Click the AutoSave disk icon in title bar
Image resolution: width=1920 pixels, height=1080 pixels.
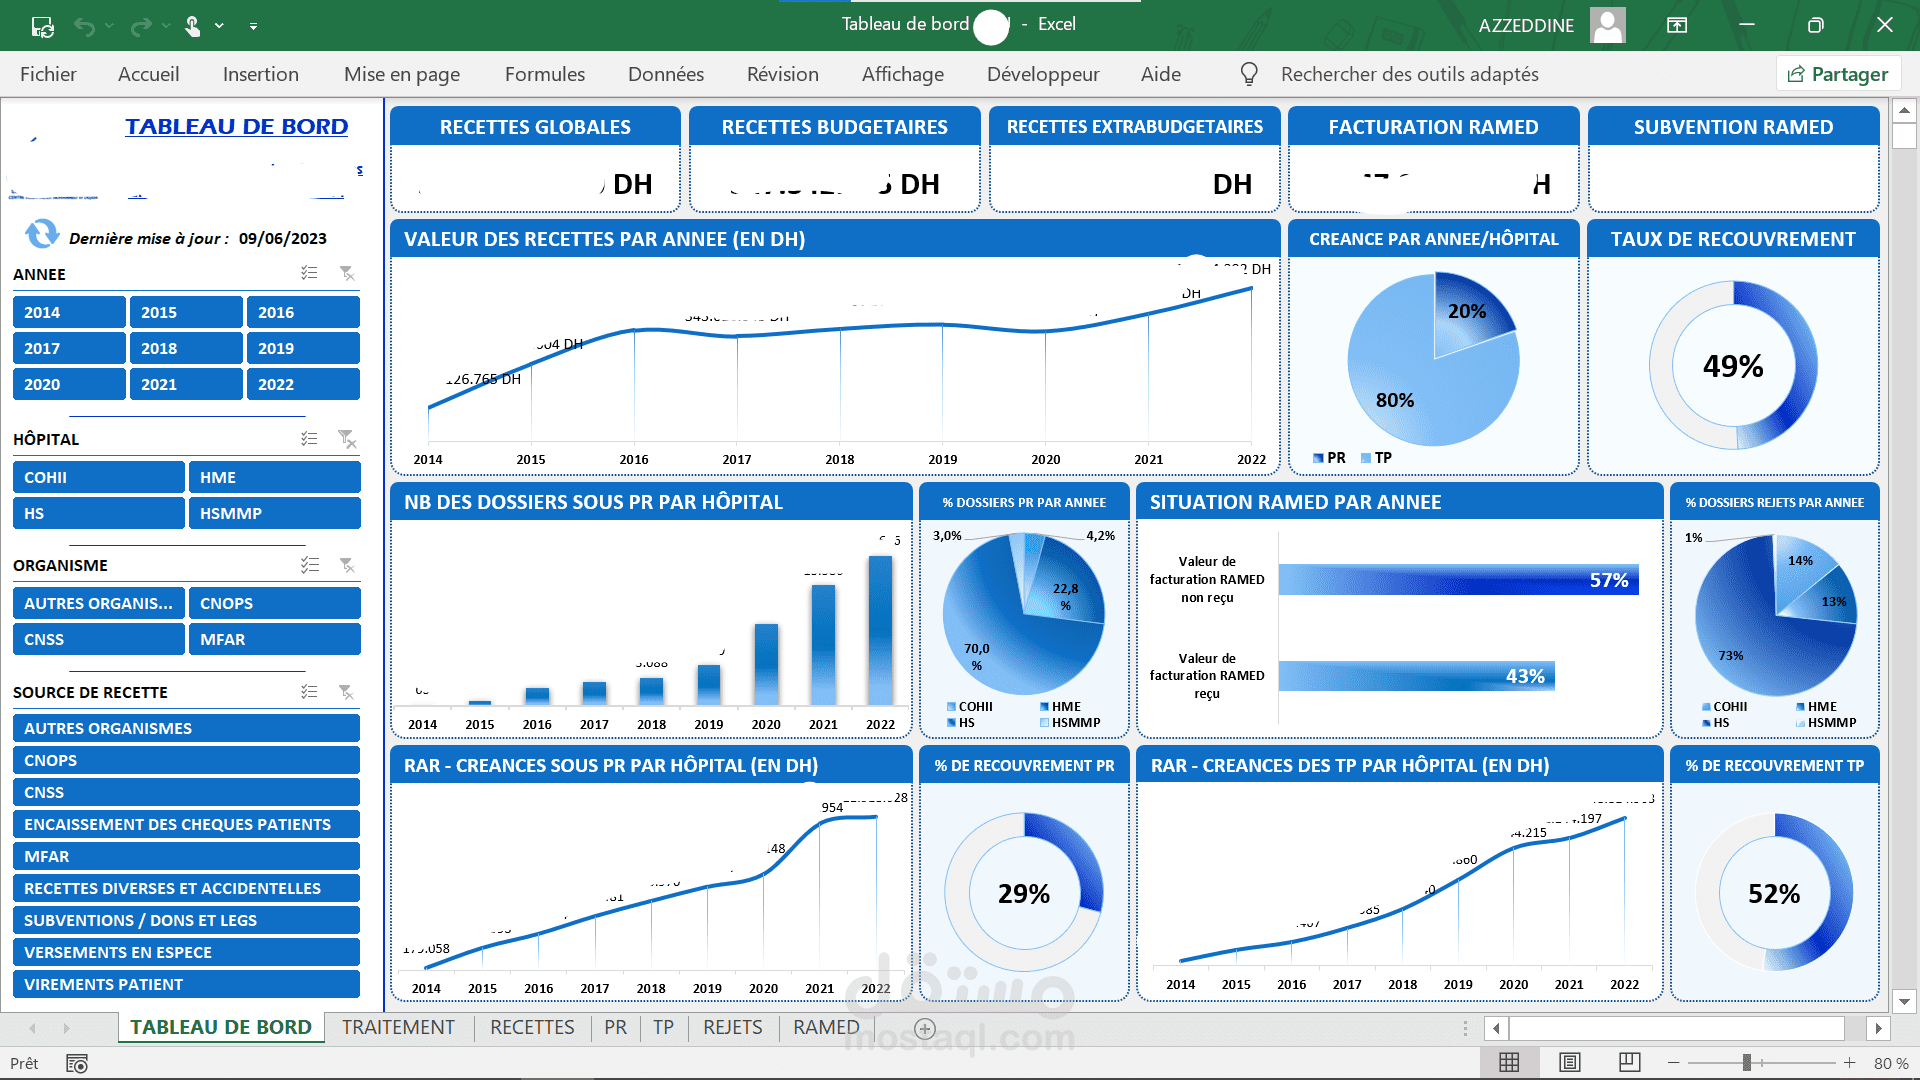tap(43, 26)
